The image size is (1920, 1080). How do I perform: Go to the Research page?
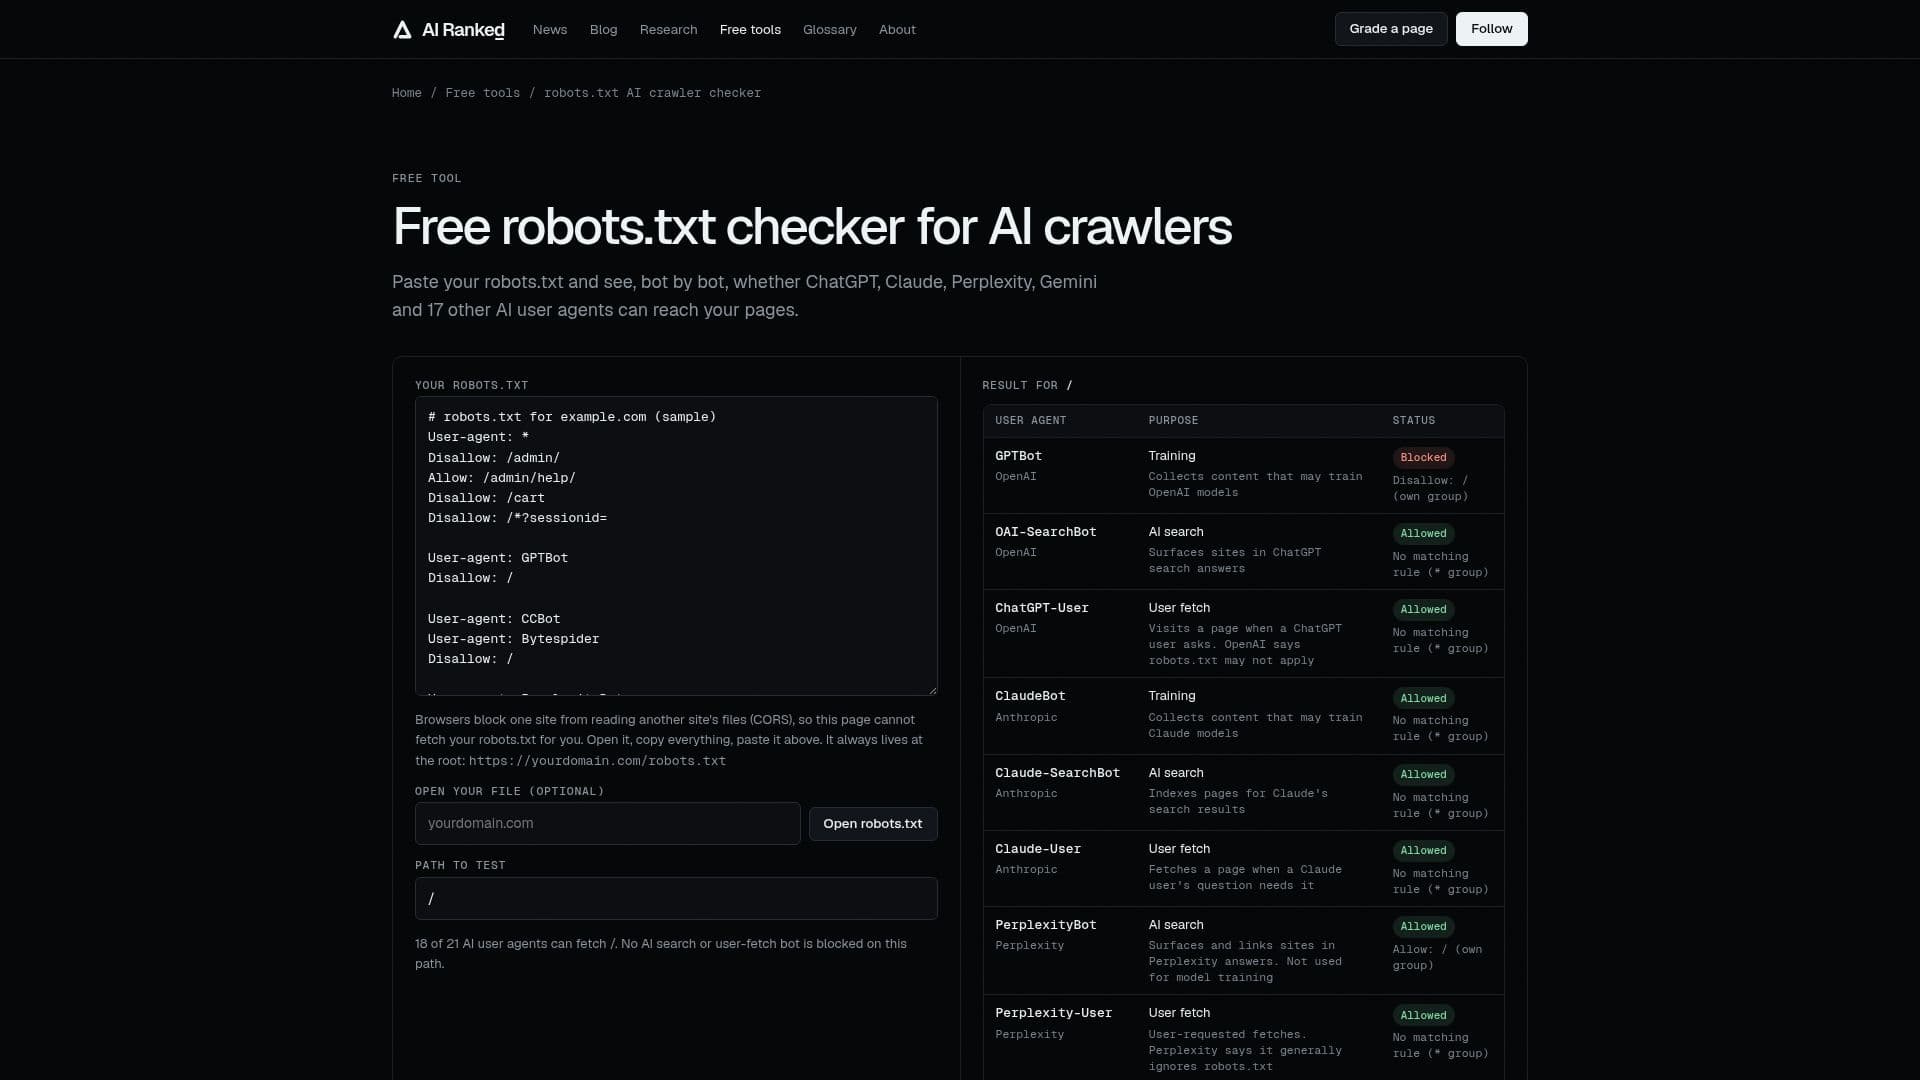coord(669,30)
